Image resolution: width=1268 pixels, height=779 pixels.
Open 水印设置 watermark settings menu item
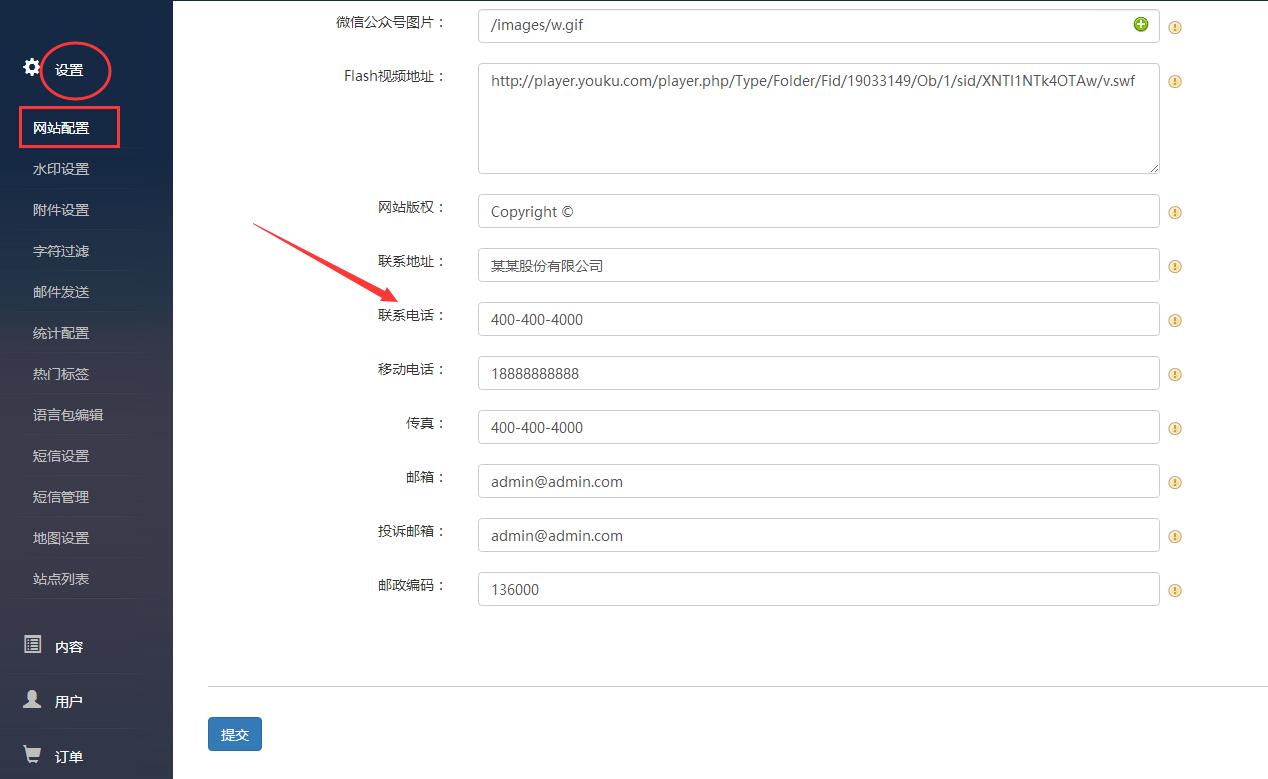(x=61, y=169)
